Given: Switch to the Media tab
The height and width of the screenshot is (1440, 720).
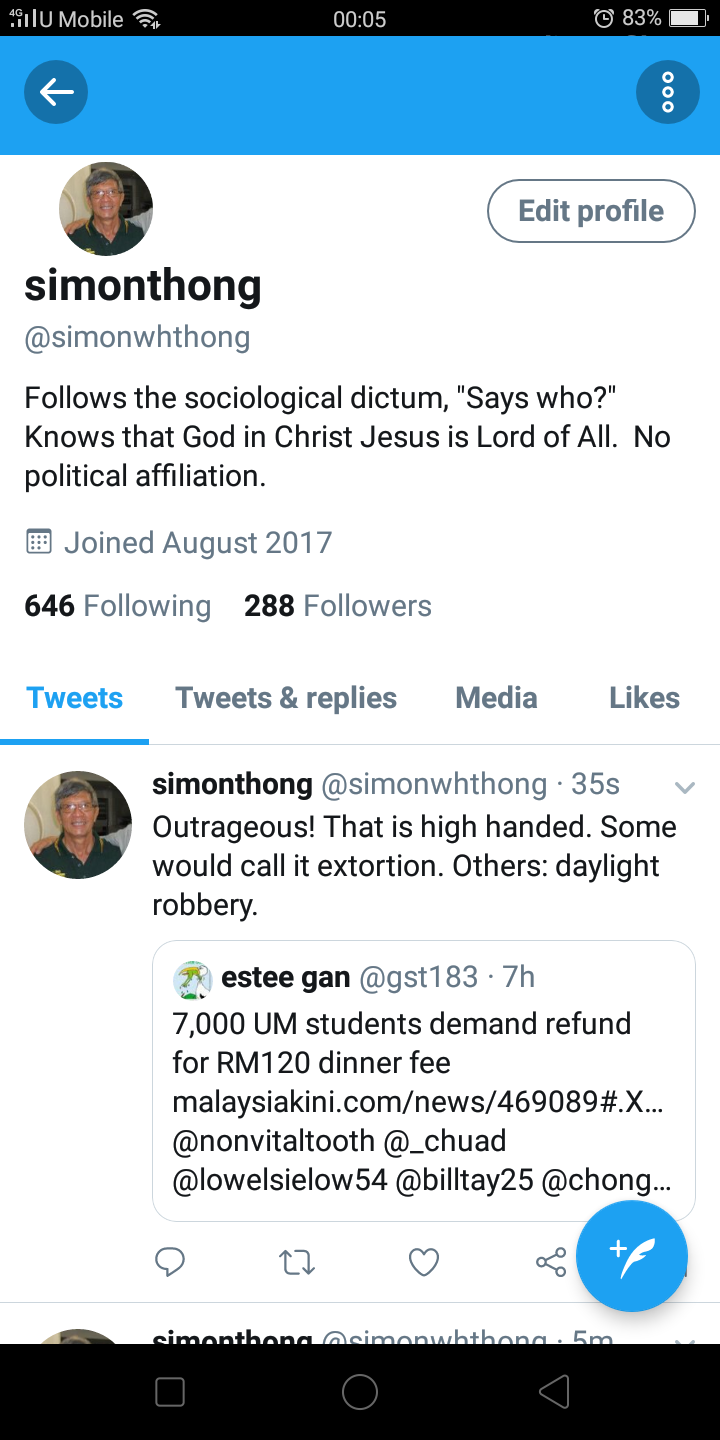Looking at the screenshot, I should click(x=496, y=698).
